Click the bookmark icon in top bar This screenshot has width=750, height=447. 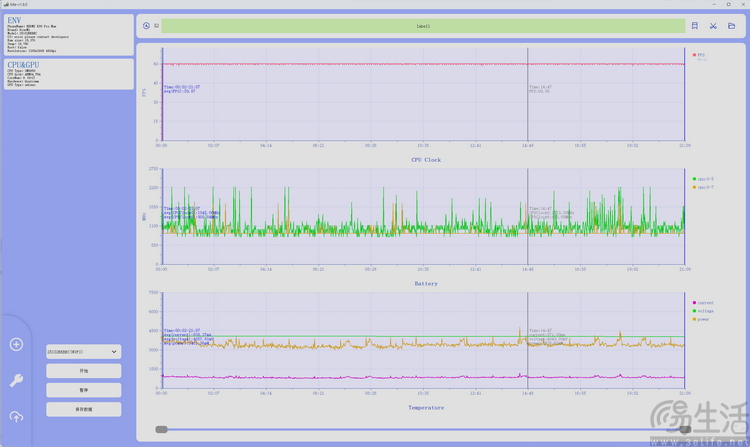(695, 26)
